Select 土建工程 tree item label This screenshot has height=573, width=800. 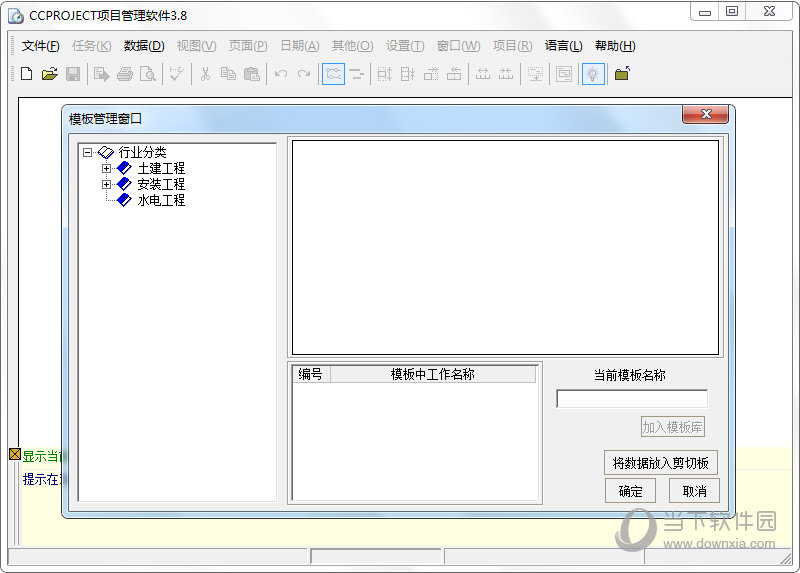pos(161,168)
